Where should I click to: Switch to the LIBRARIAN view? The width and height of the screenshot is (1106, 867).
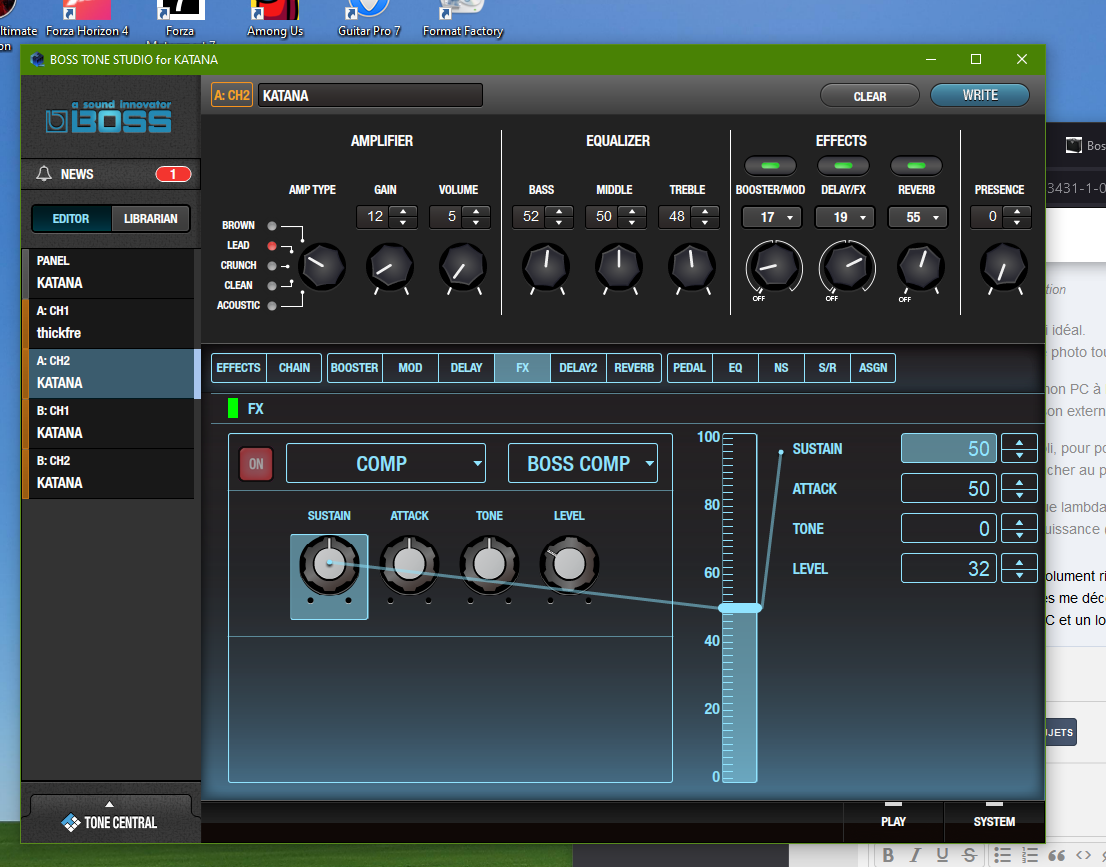[150, 219]
